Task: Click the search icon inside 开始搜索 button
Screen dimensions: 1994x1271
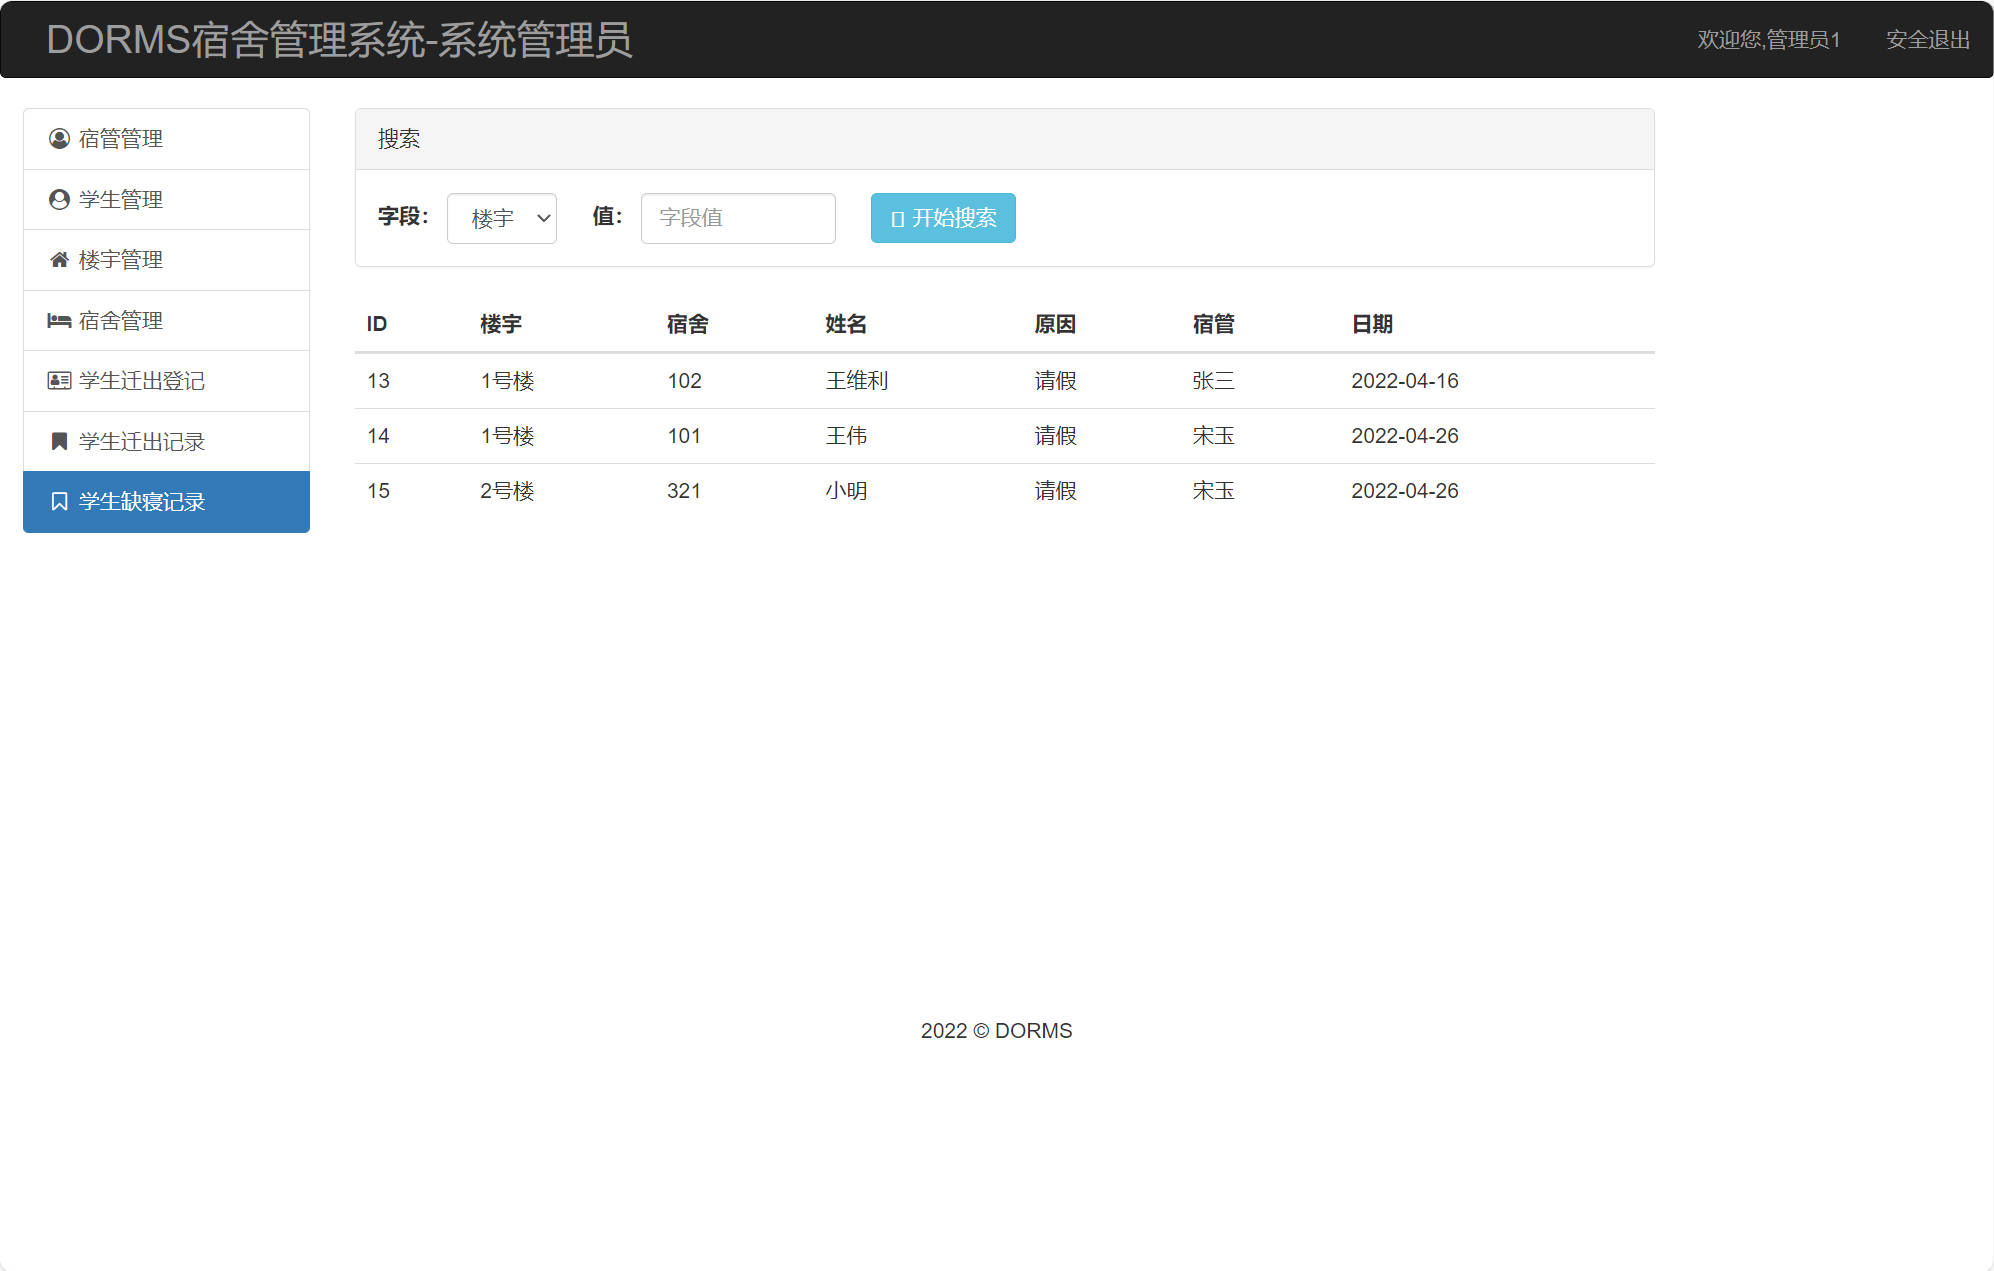Action: point(895,218)
